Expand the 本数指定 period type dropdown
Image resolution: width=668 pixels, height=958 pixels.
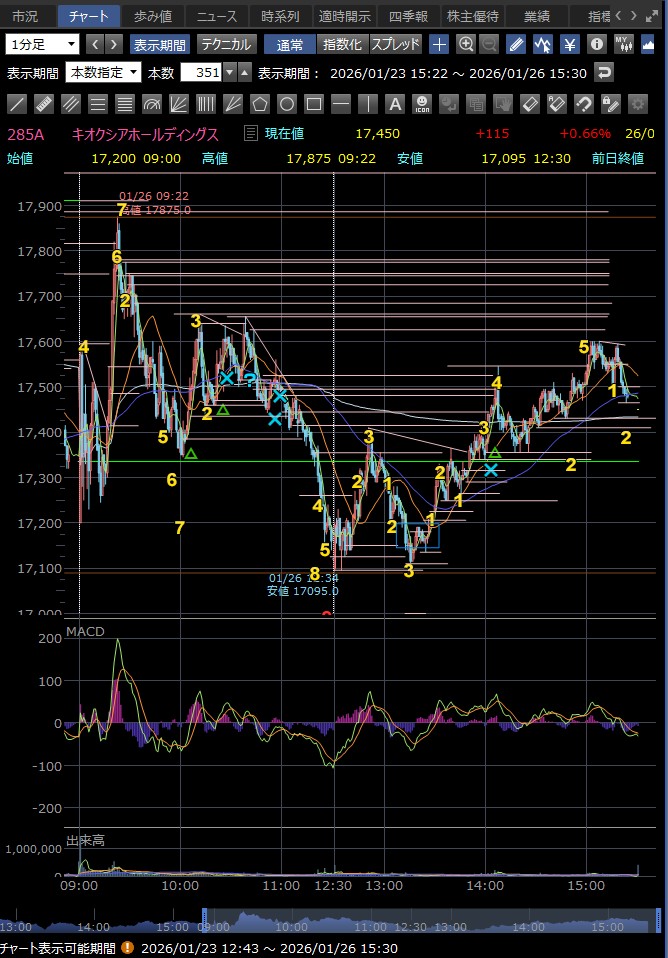point(104,73)
